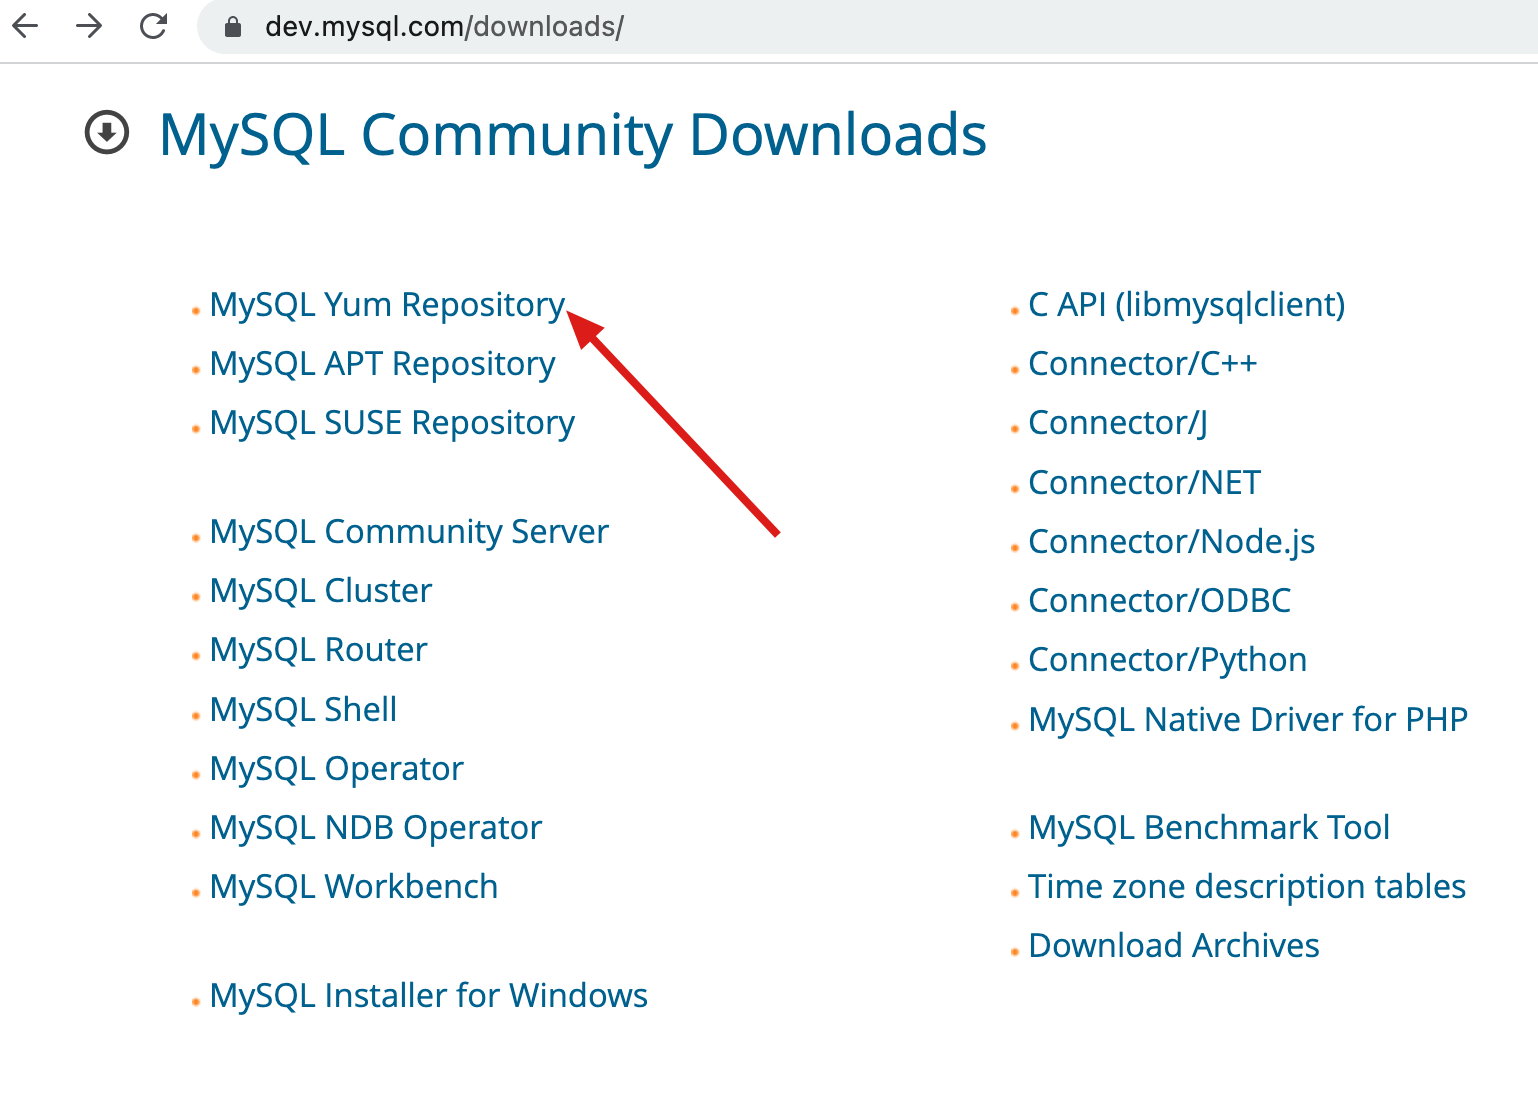Open MySQL Yum Repository link
This screenshot has width=1538, height=1098.
tap(388, 305)
